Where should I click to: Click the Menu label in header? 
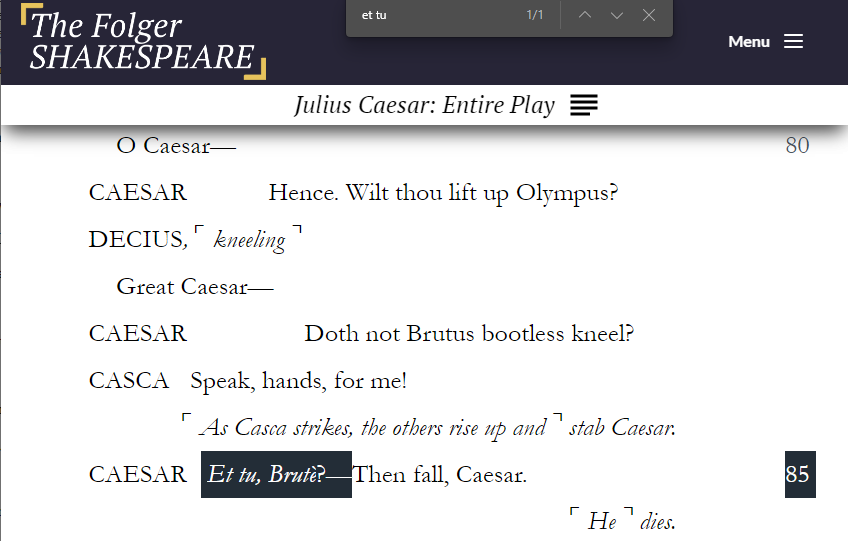tap(749, 41)
